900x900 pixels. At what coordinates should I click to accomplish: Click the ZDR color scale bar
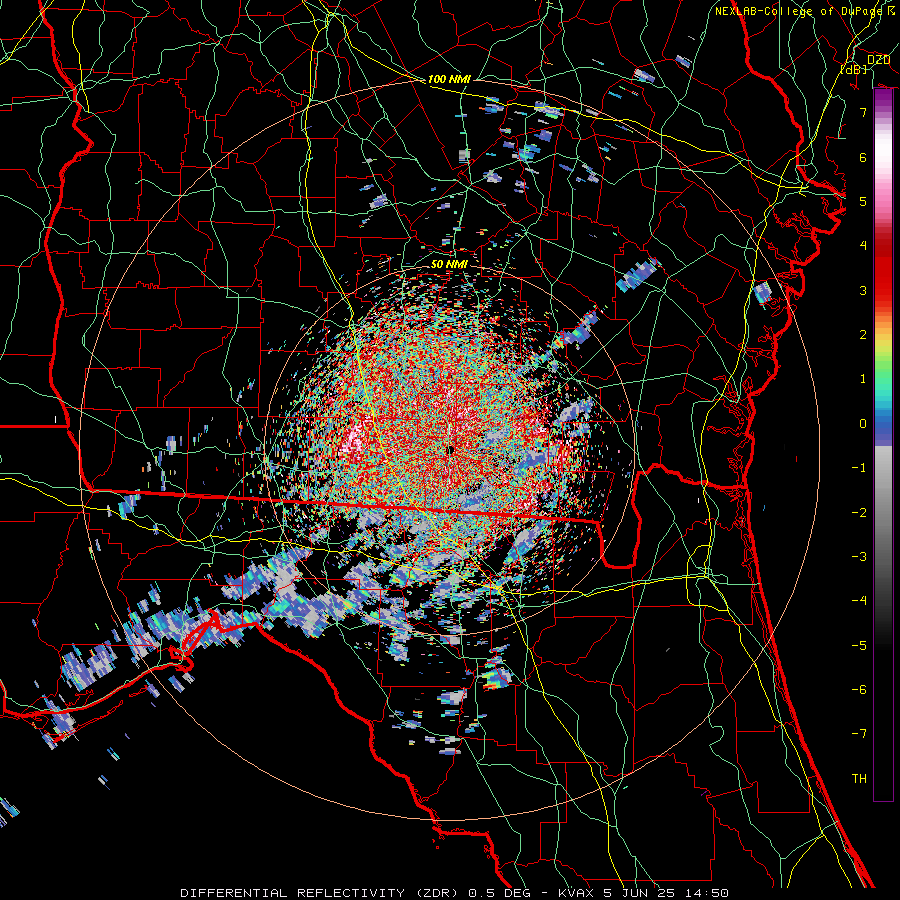pos(883,445)
